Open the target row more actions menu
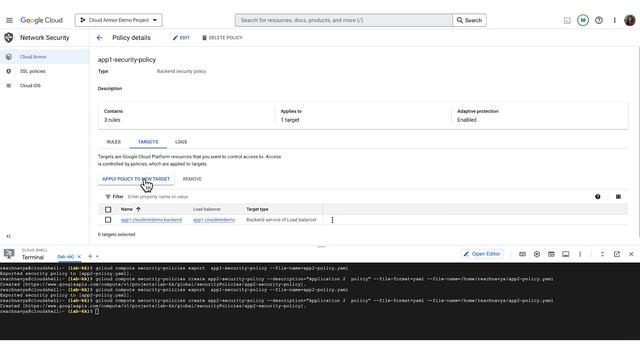Image resolution: width=640 pixels, height=360 pixels. pyautogui.click(x=332, y=220)
